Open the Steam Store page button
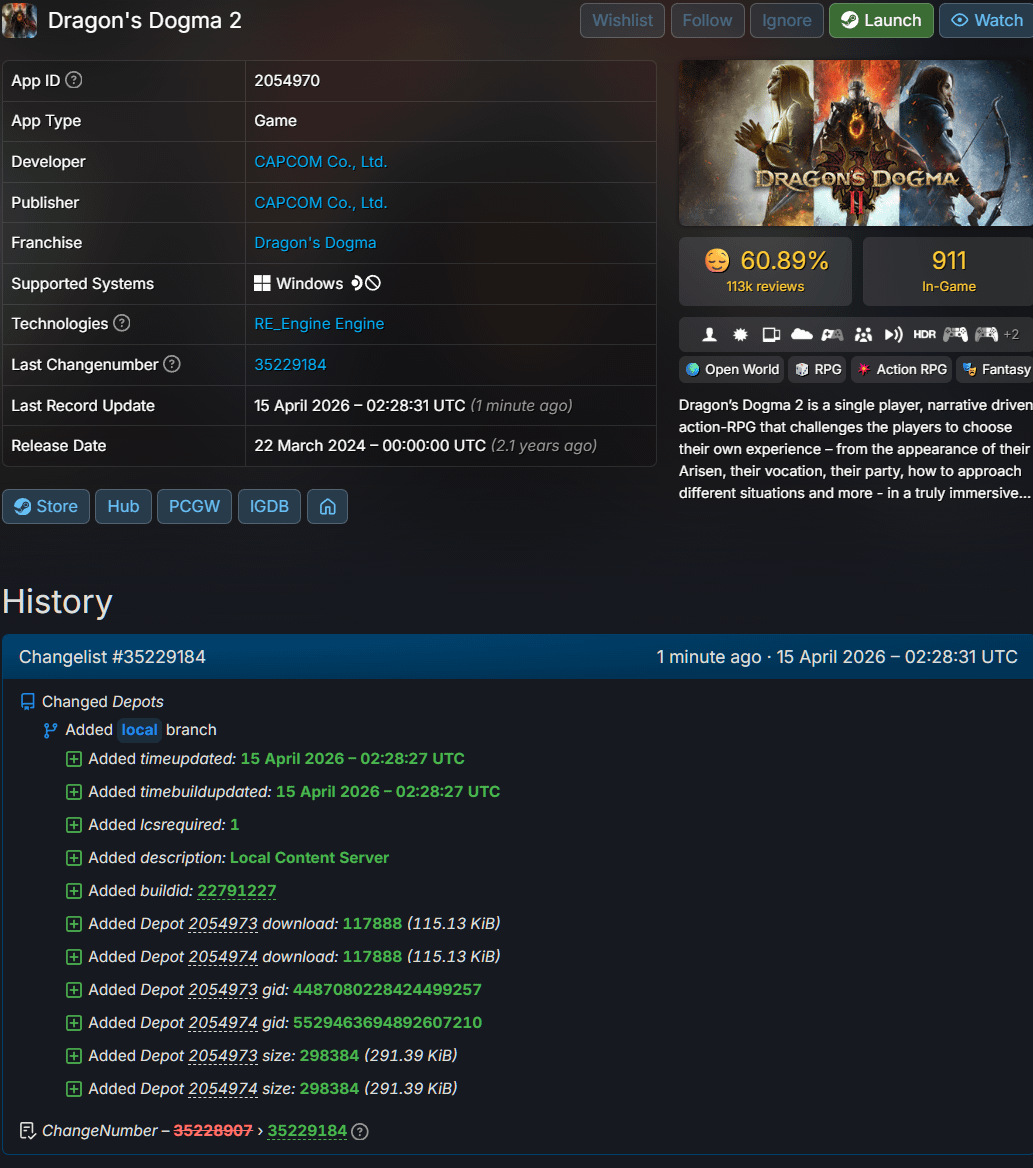The image size is (1033, 1168). (x=46, y=507)
